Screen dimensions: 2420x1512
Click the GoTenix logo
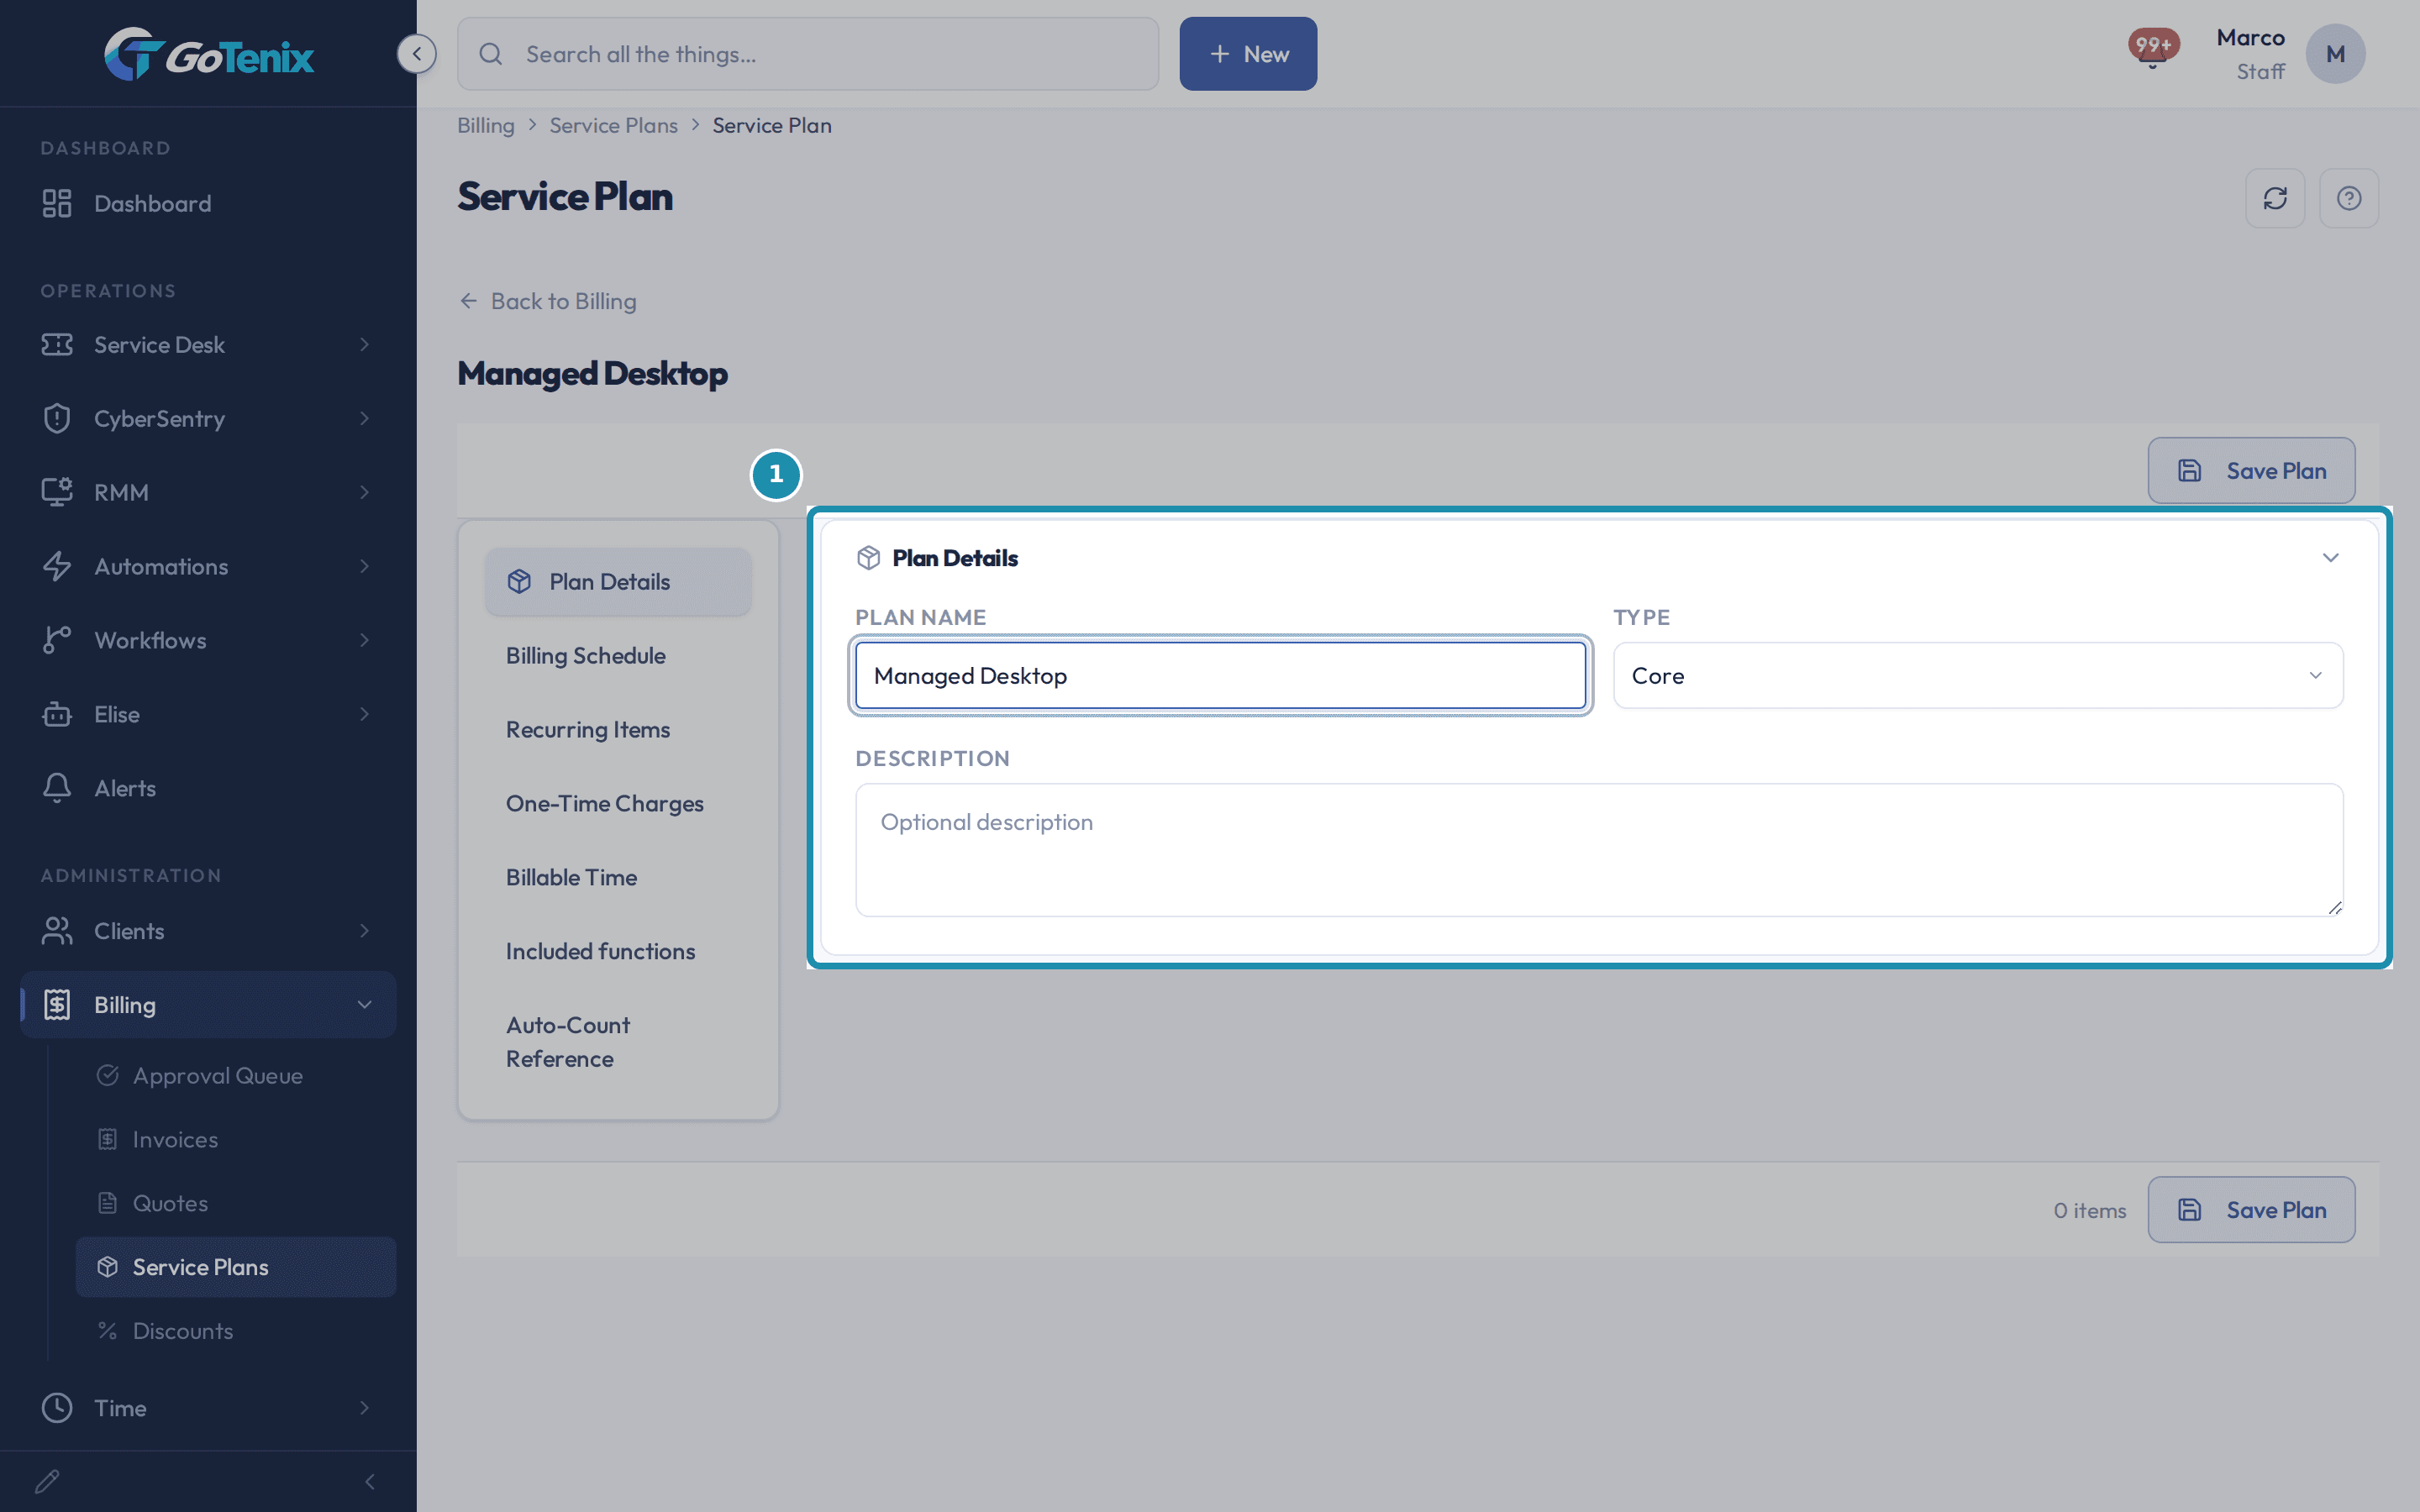pyautogui.click(x=209, y=54)
